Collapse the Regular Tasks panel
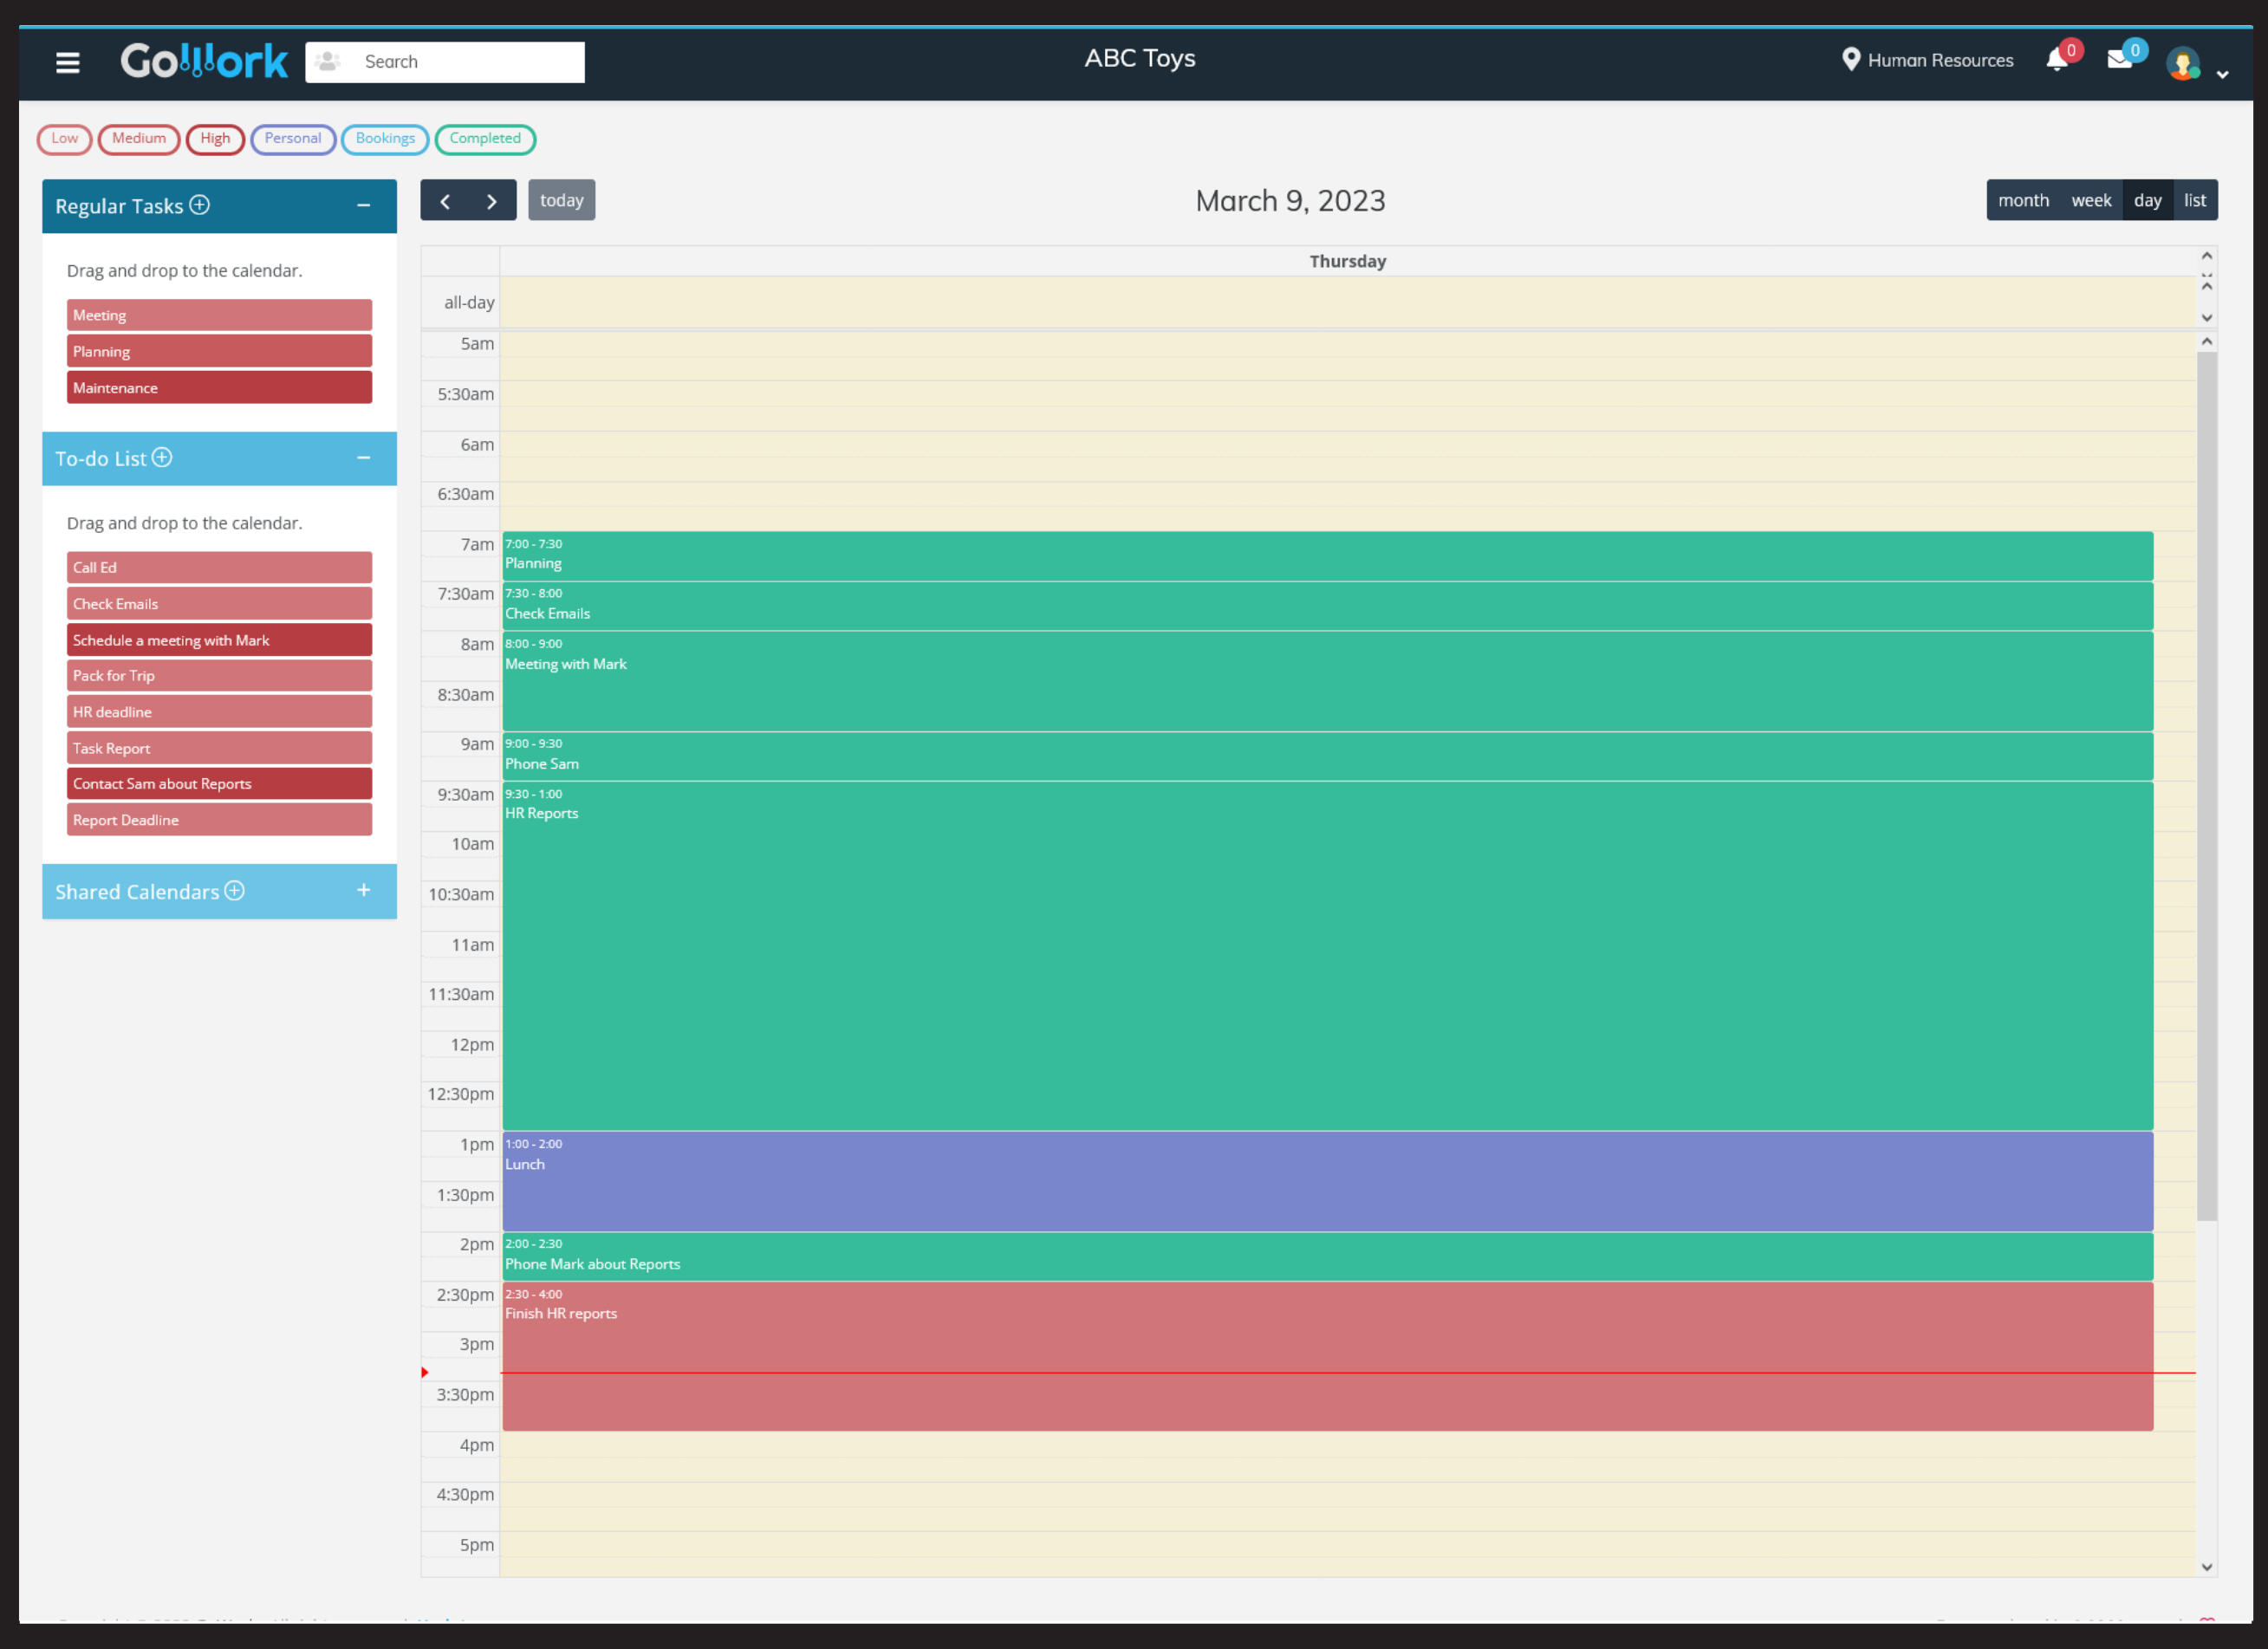Image resolution: width=2268 pixels, height=1649 pixels. (364, 205)
